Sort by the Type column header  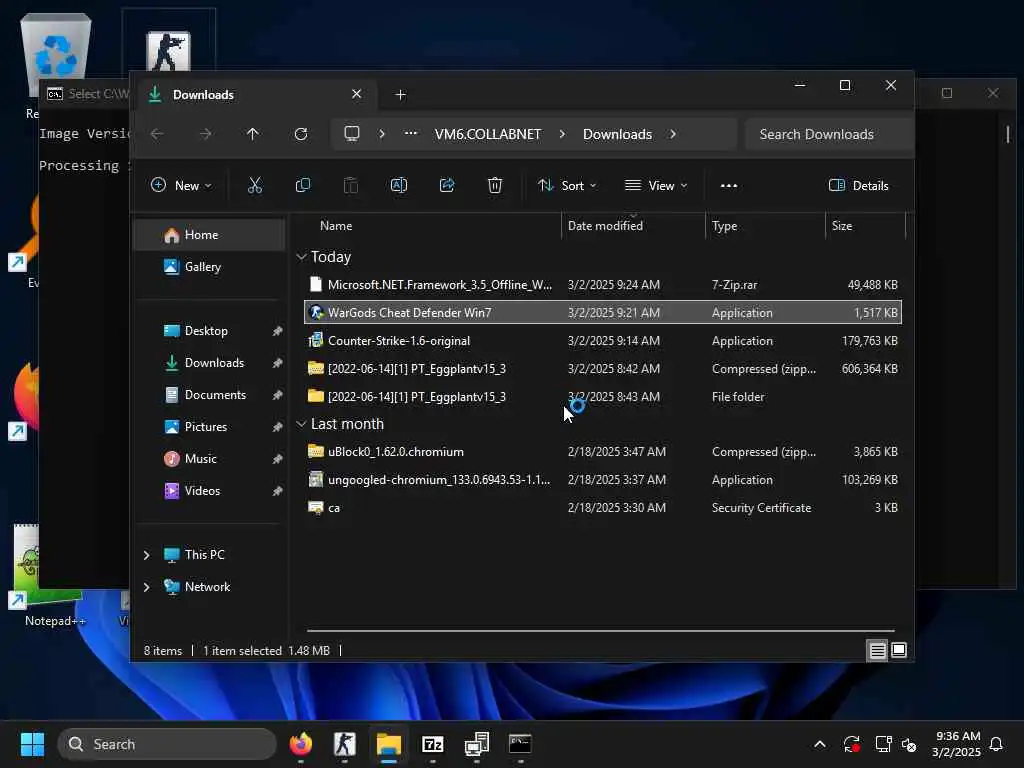pyautogui.click(x=765, y=226)
